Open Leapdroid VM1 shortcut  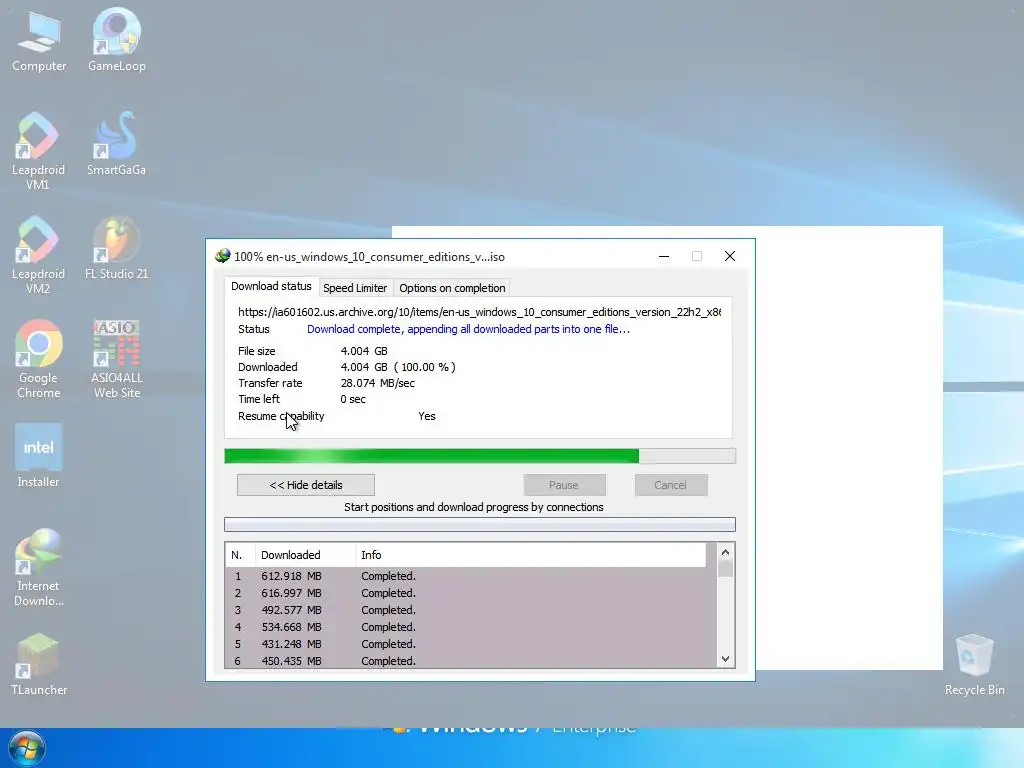[38, 150]
